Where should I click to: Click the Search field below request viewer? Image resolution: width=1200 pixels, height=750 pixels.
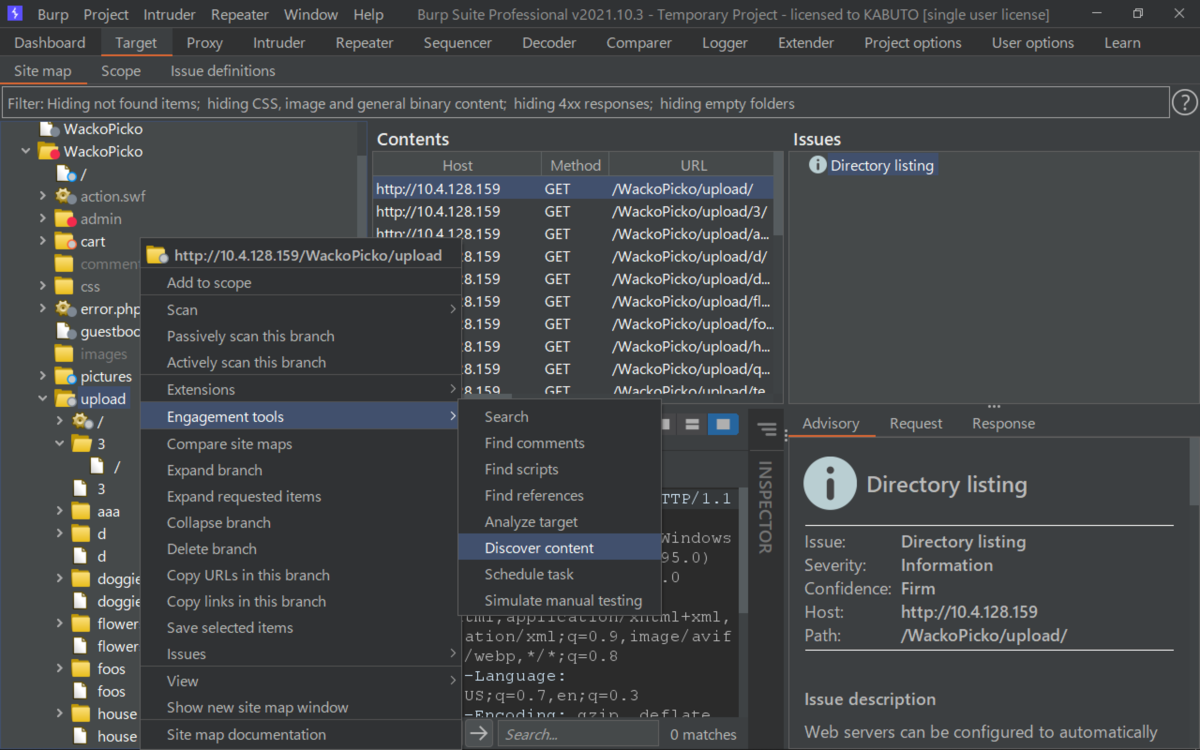coord(577,734)
